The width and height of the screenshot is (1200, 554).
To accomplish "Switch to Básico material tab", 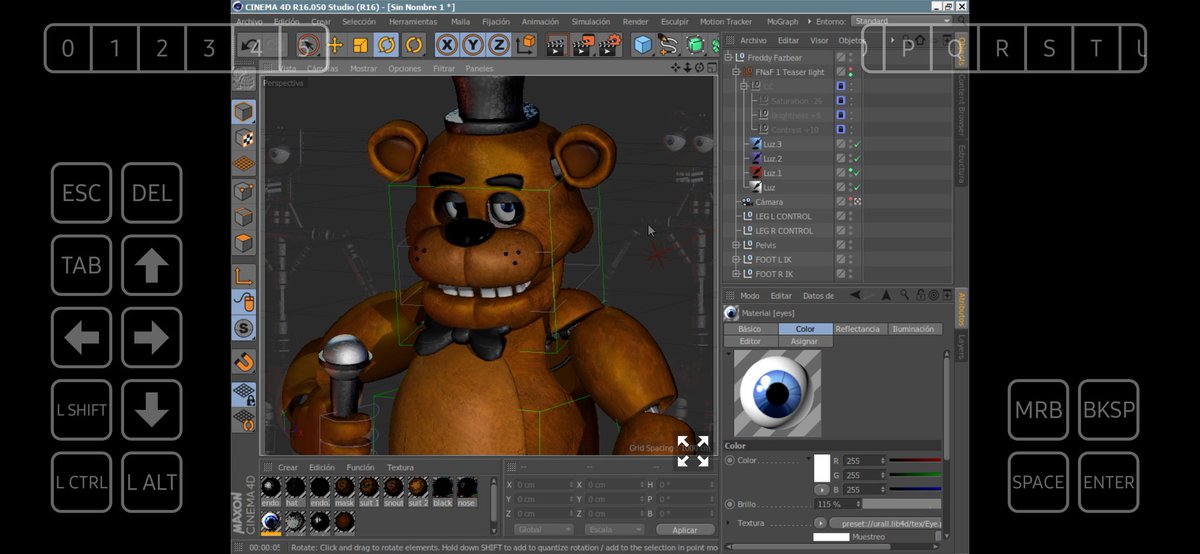I will [750, 329].
